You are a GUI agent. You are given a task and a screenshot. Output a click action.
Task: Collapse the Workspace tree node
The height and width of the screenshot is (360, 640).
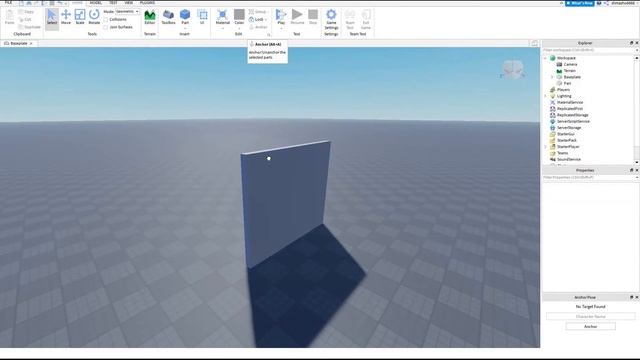pos(545,58)
